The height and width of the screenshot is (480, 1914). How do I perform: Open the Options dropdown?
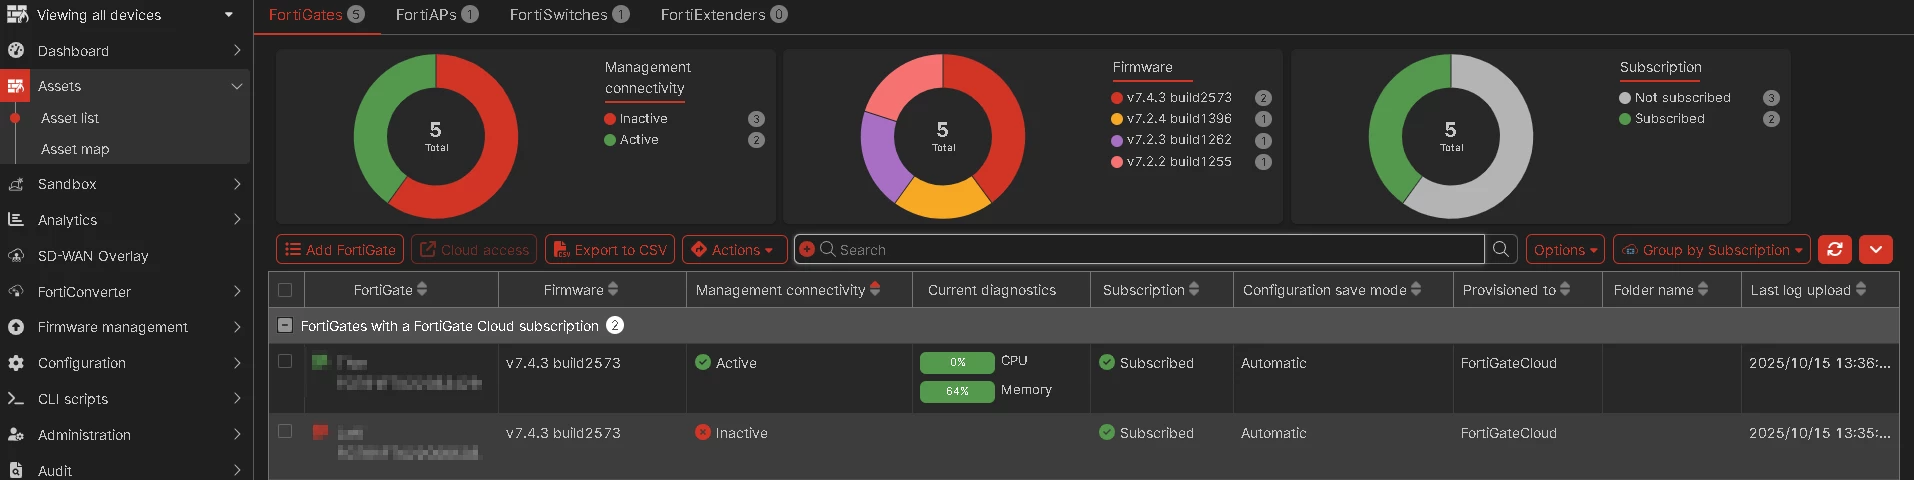click(1565, 249)
